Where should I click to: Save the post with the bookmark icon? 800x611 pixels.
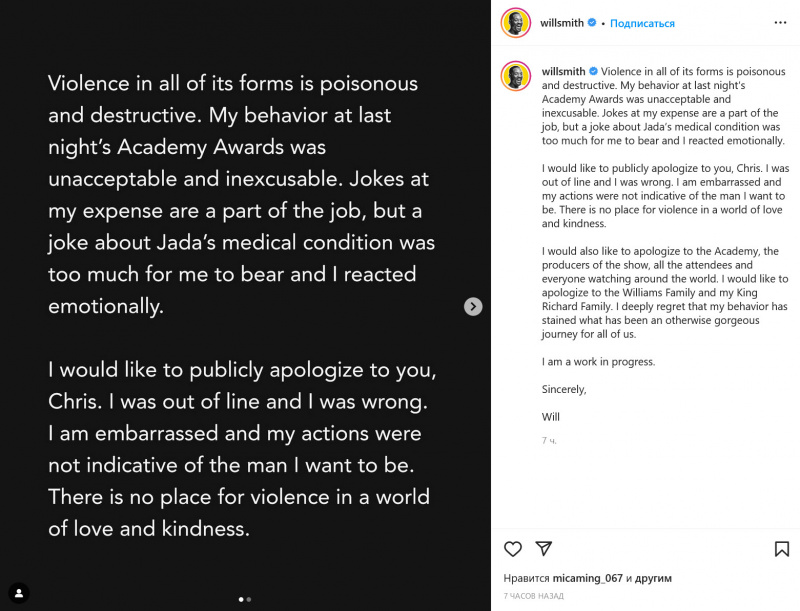[782, 549]
